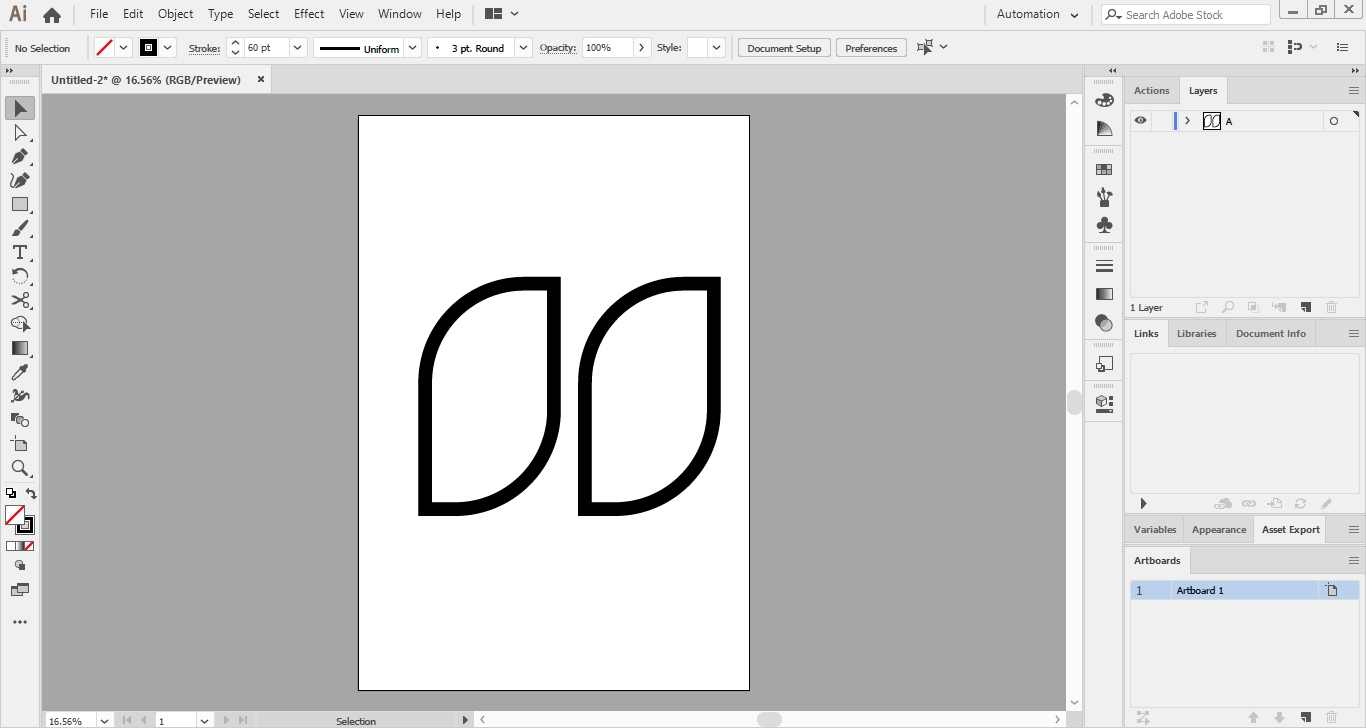Select Artboard 1 row in Artboards panel
The height and width of the screenshot is (728, 1366).
(x=1245, y=590)
